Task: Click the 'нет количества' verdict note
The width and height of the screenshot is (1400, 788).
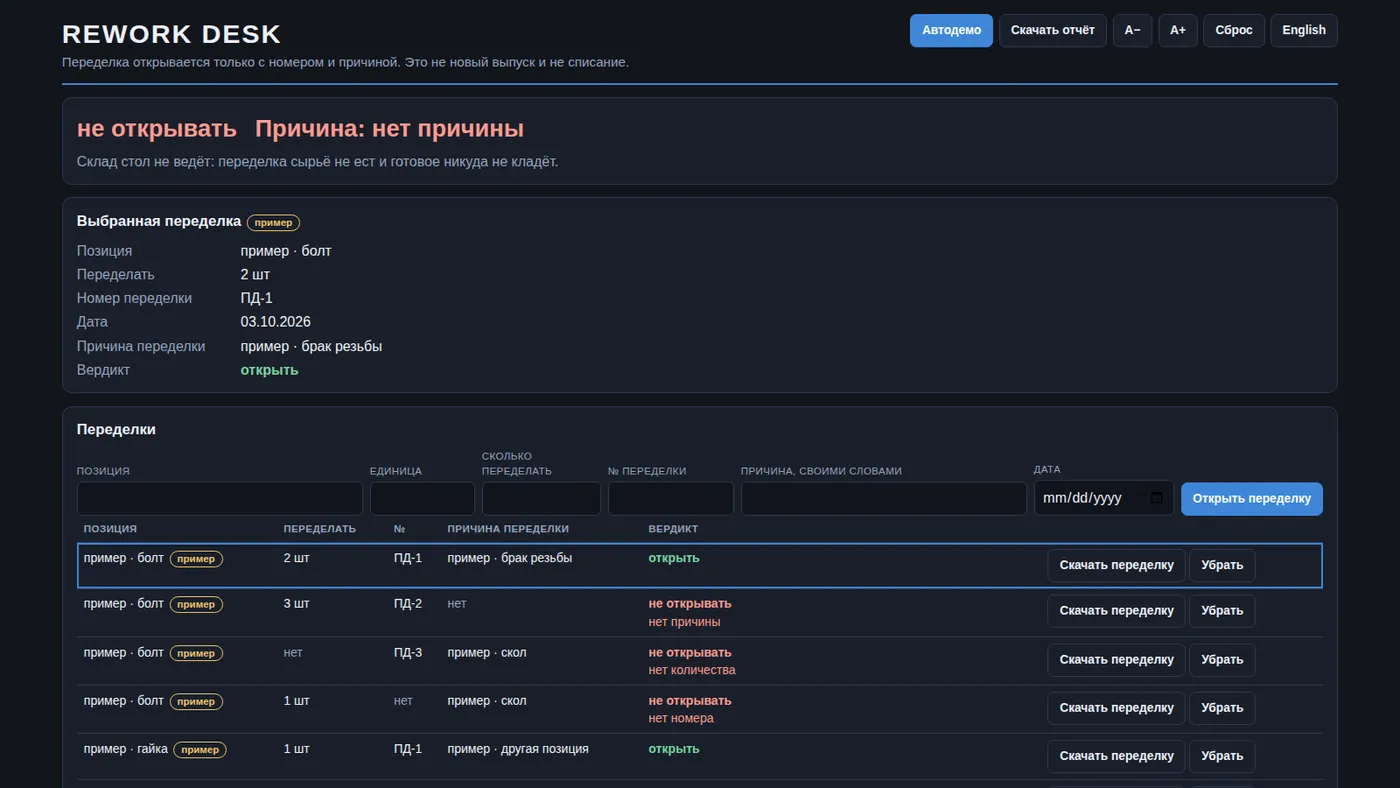Action: [x=692, y=670]
